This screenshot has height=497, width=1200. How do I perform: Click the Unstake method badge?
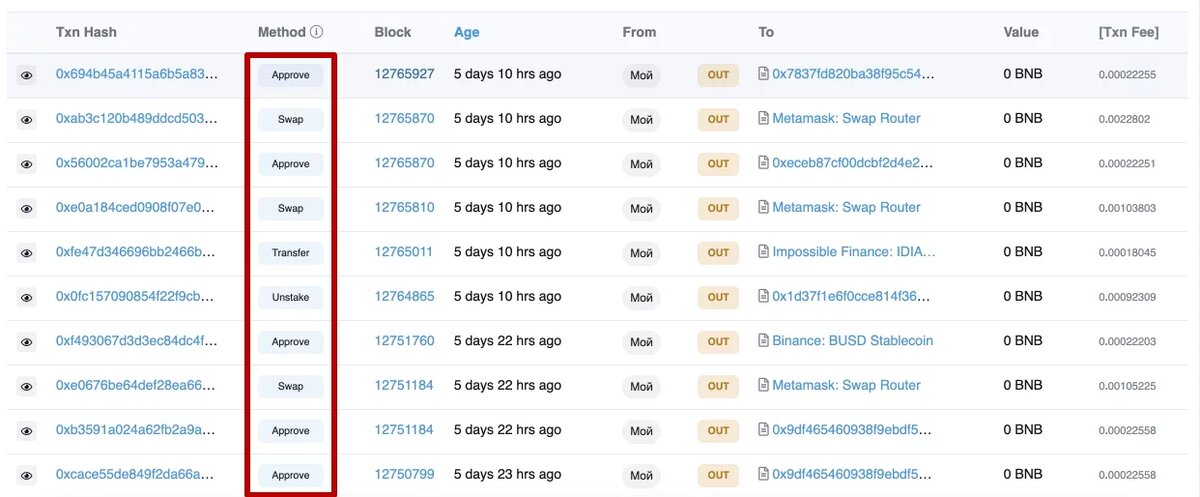coord(290,297)
